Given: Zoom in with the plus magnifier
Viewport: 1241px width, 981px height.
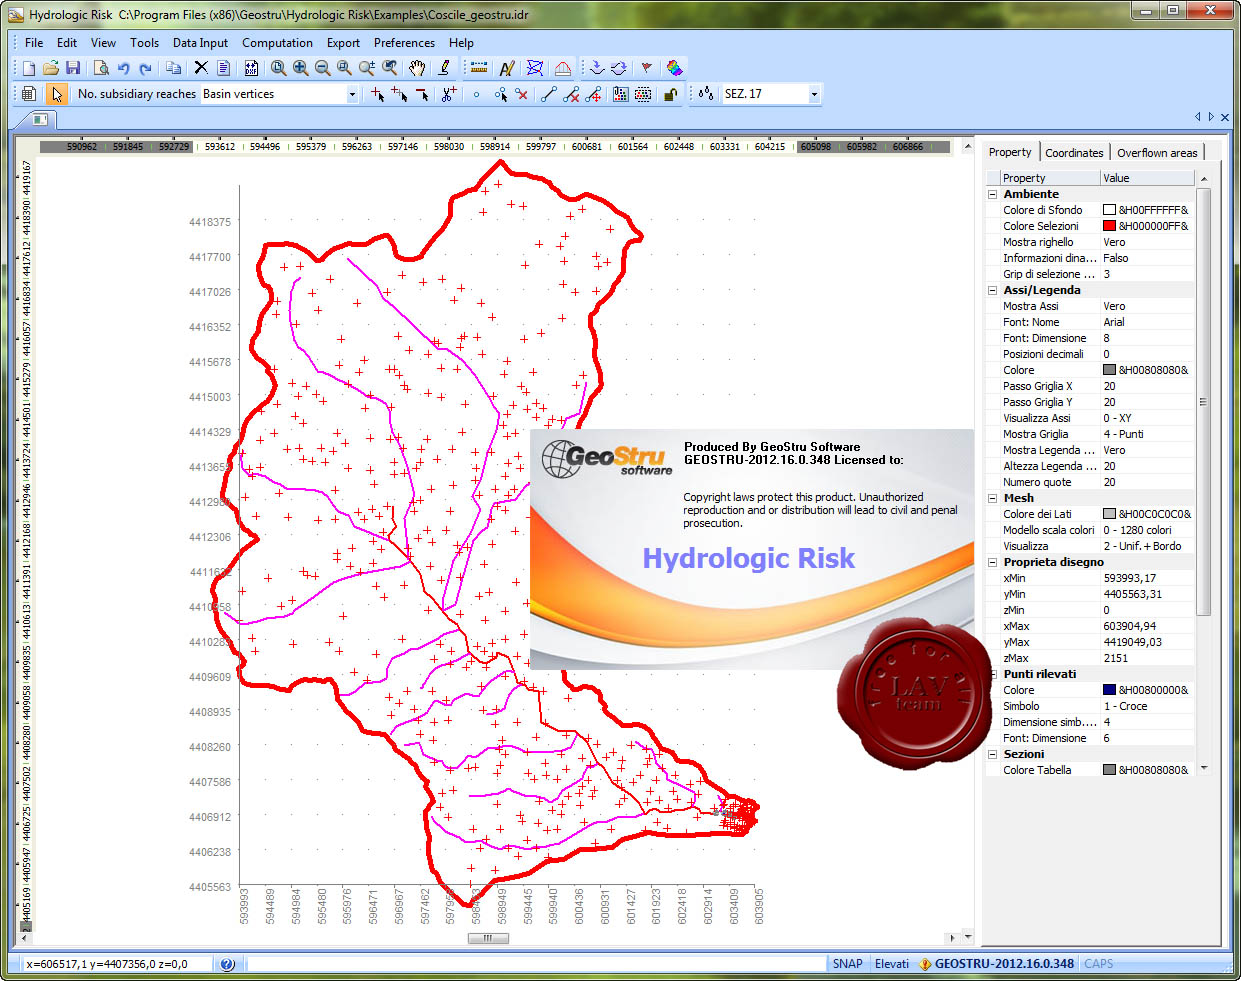Looking at the screenshot, I should pos(300,68).
